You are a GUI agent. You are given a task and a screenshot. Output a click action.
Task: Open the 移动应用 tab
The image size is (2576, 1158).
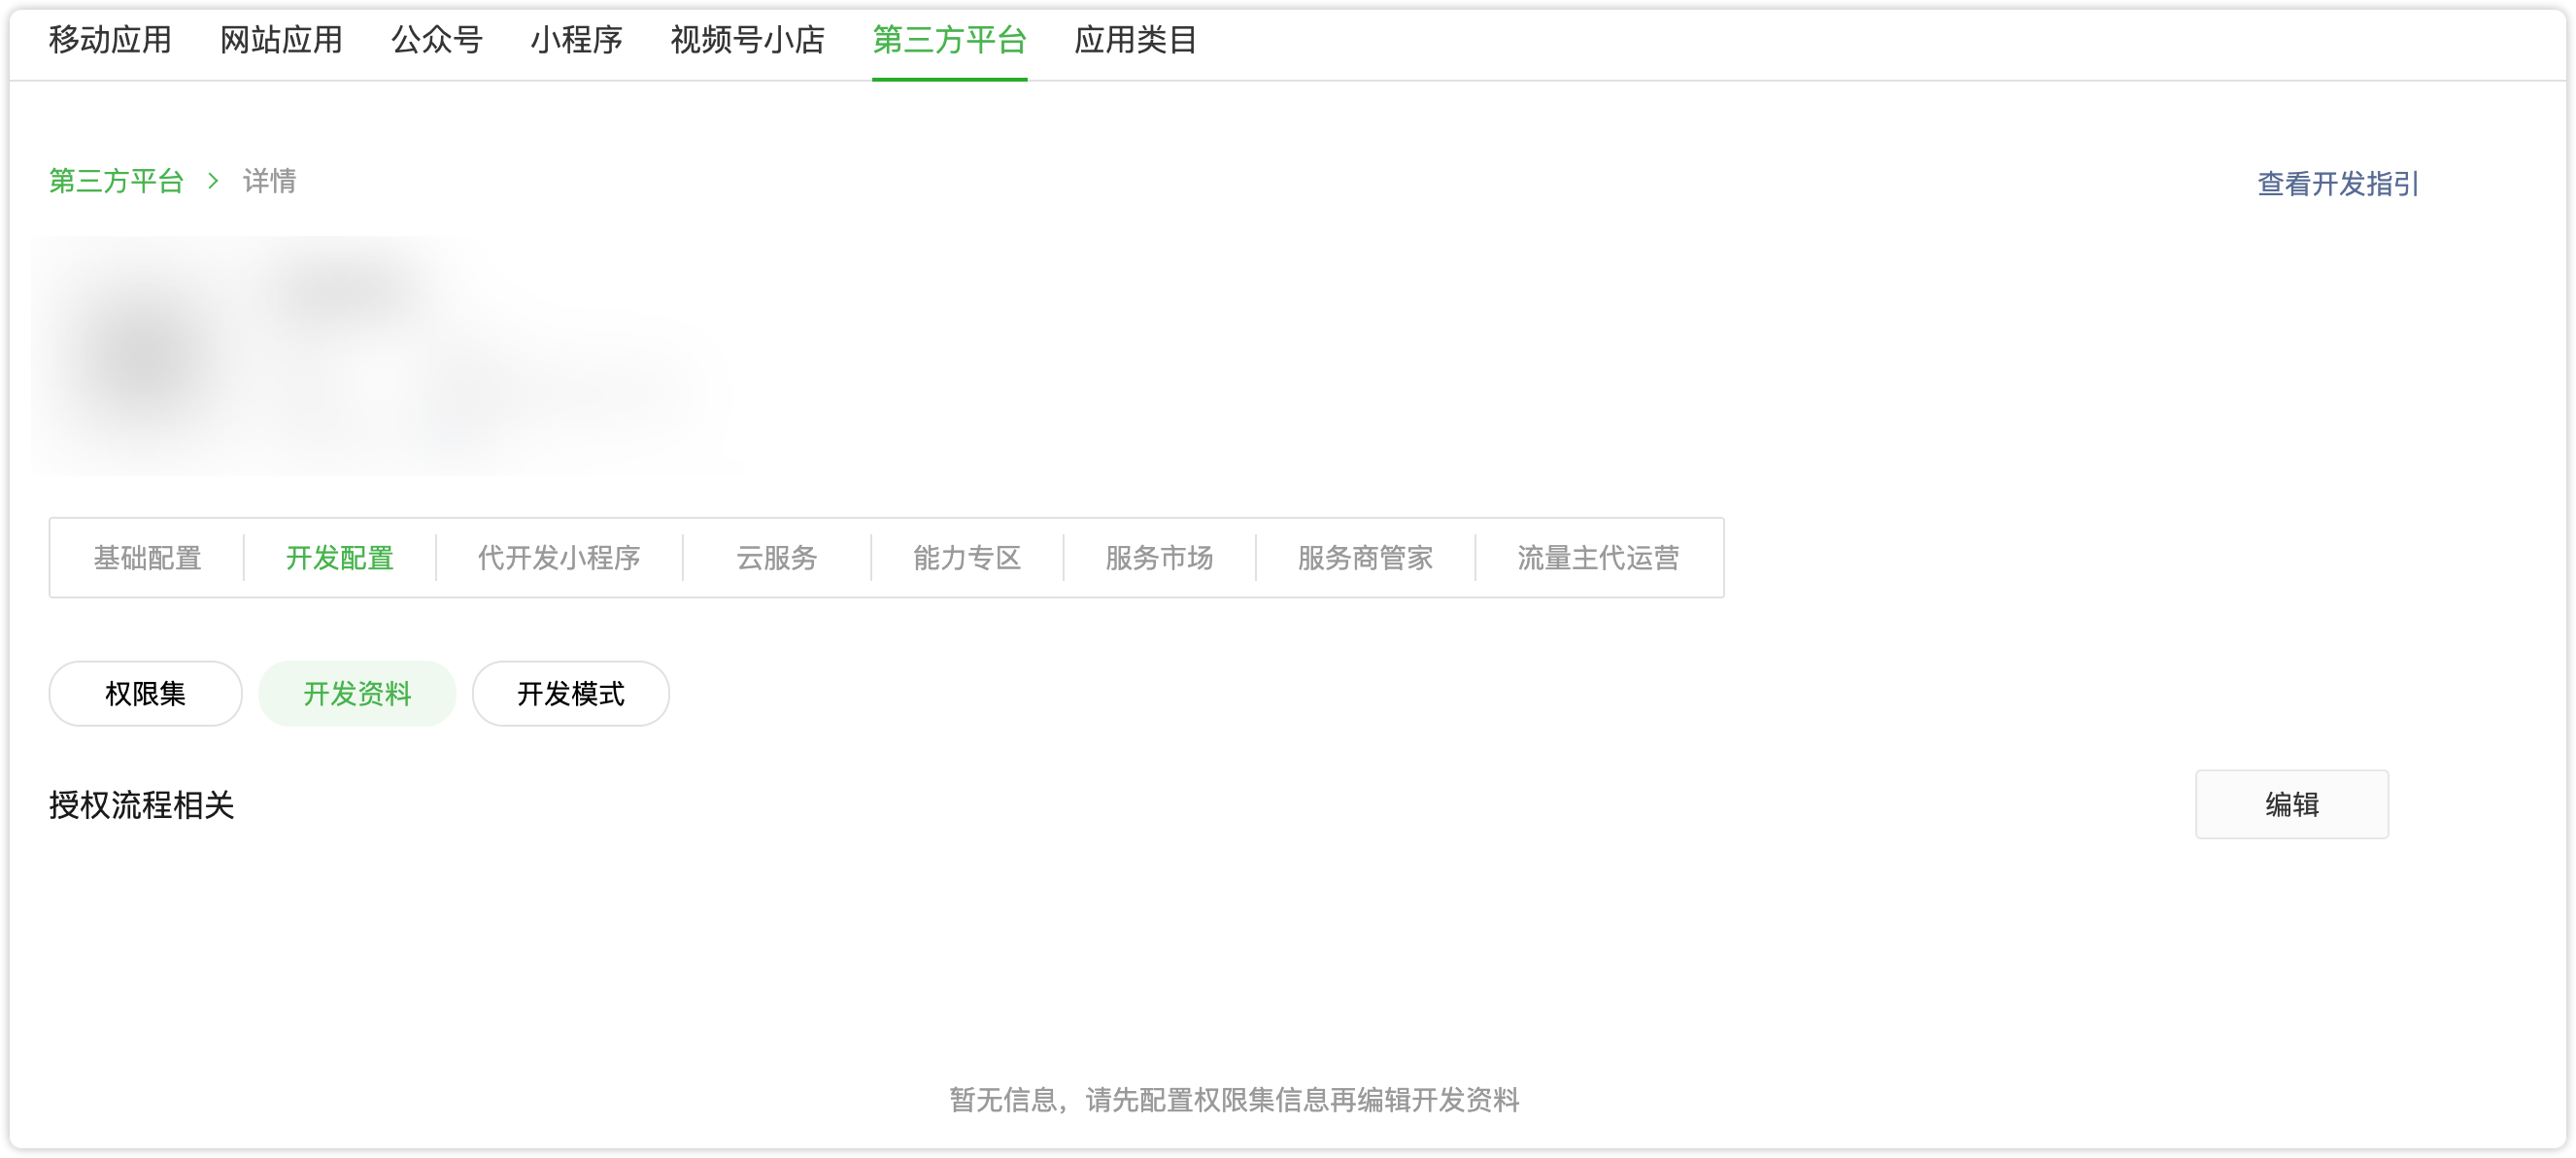pos(110,40)
